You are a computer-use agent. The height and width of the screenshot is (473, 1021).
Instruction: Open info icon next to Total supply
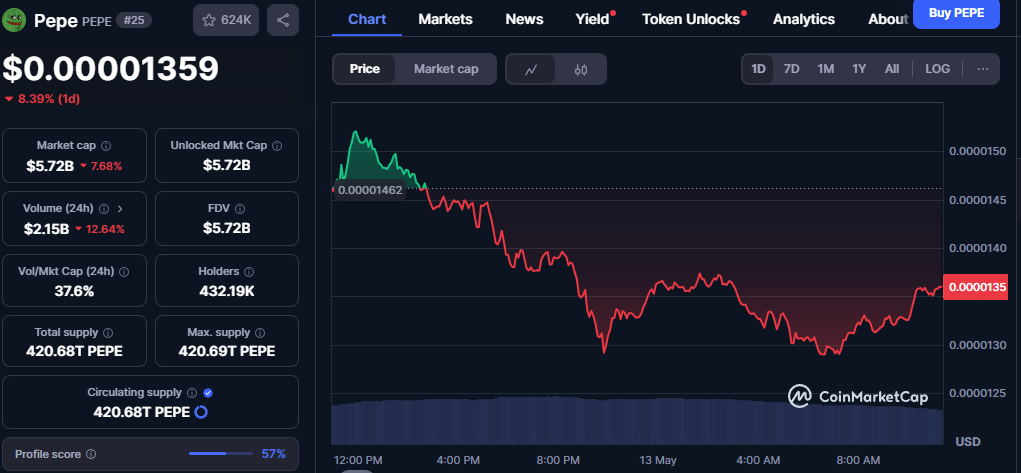[x=108, y=332]
